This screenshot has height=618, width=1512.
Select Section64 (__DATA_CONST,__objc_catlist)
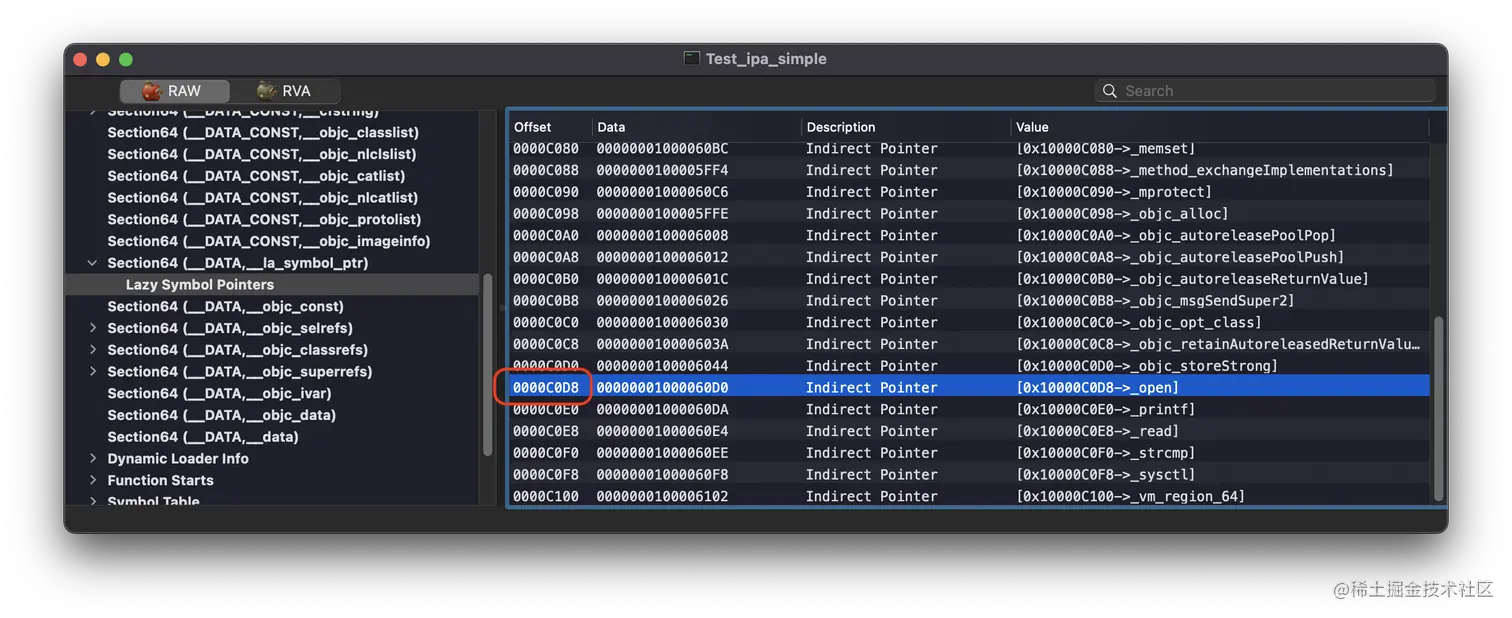(x=256, y=176)
